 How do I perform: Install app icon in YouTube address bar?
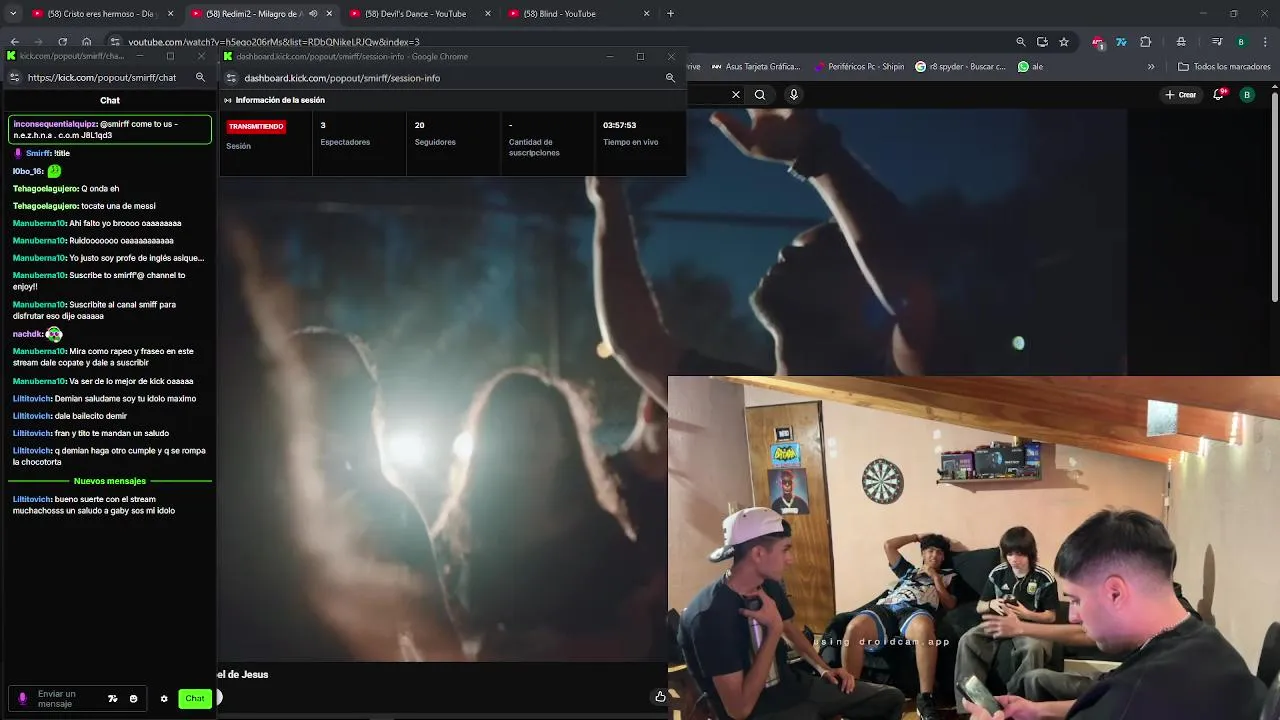(x=1042, y=42)
